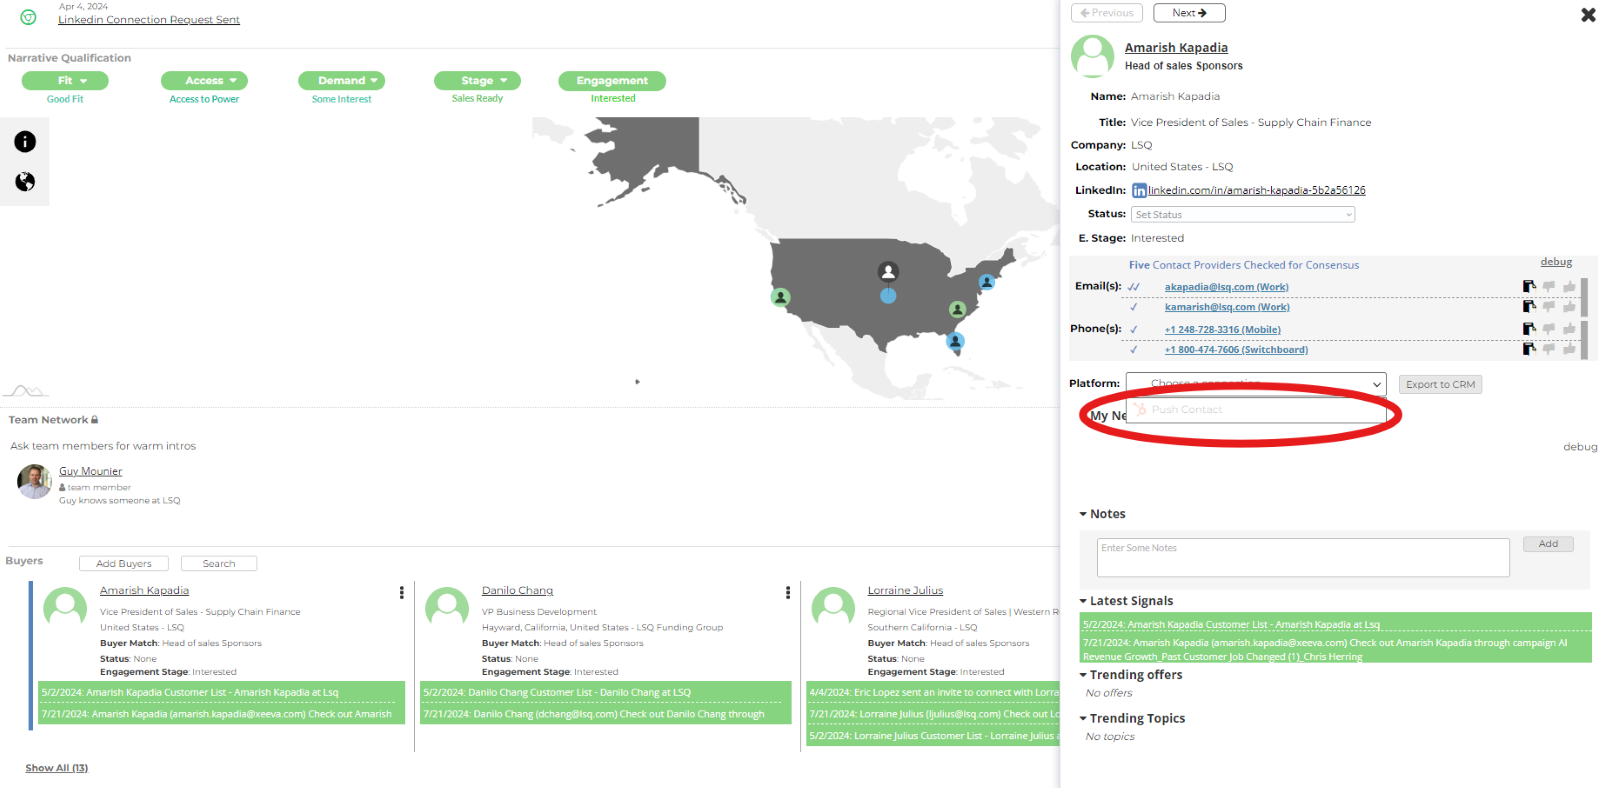
Task: Click the blue Florida map marker
Action: [956, 342]
